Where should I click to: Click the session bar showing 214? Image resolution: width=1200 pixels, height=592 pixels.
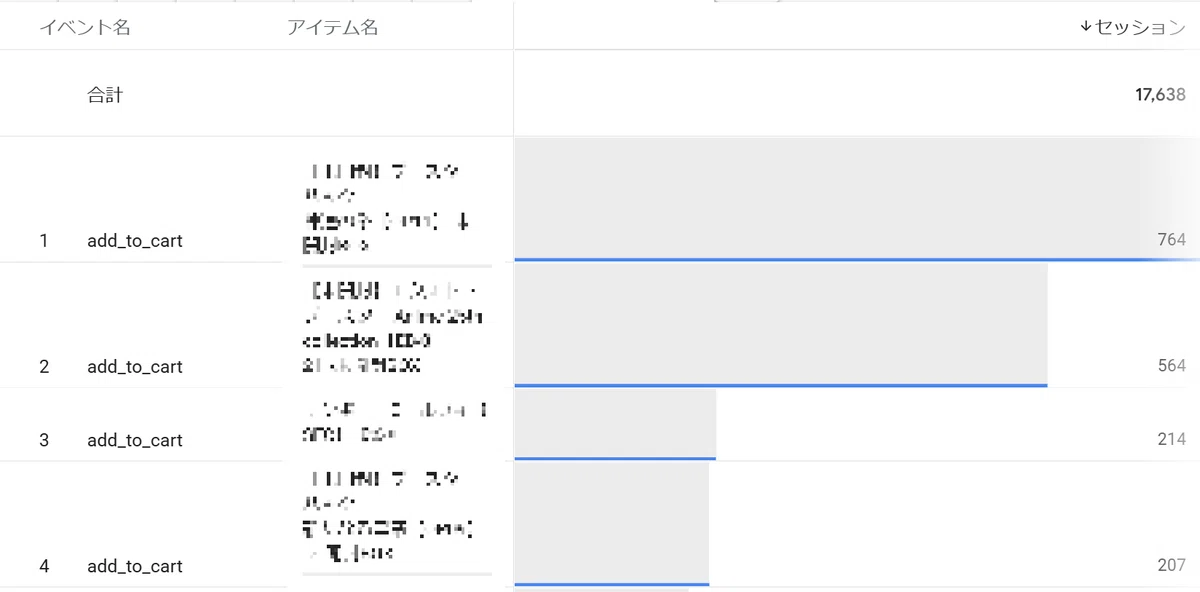(x=615, y=425)
